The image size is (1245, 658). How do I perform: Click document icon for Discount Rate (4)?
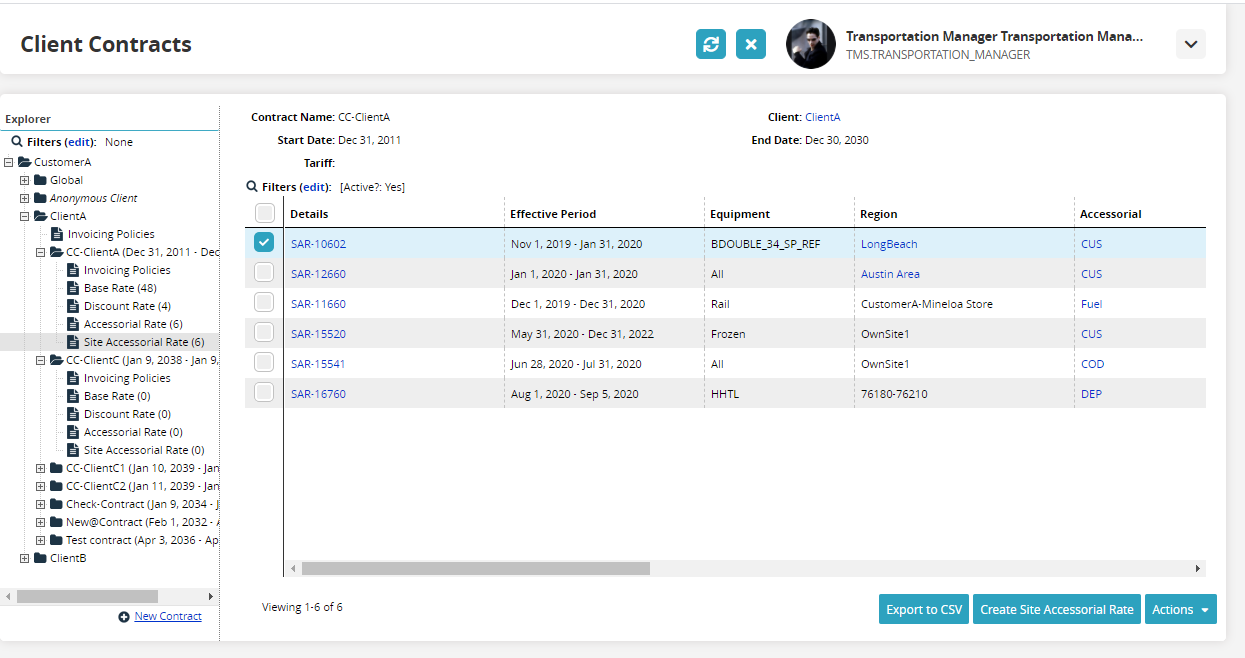tap(73, 306)
